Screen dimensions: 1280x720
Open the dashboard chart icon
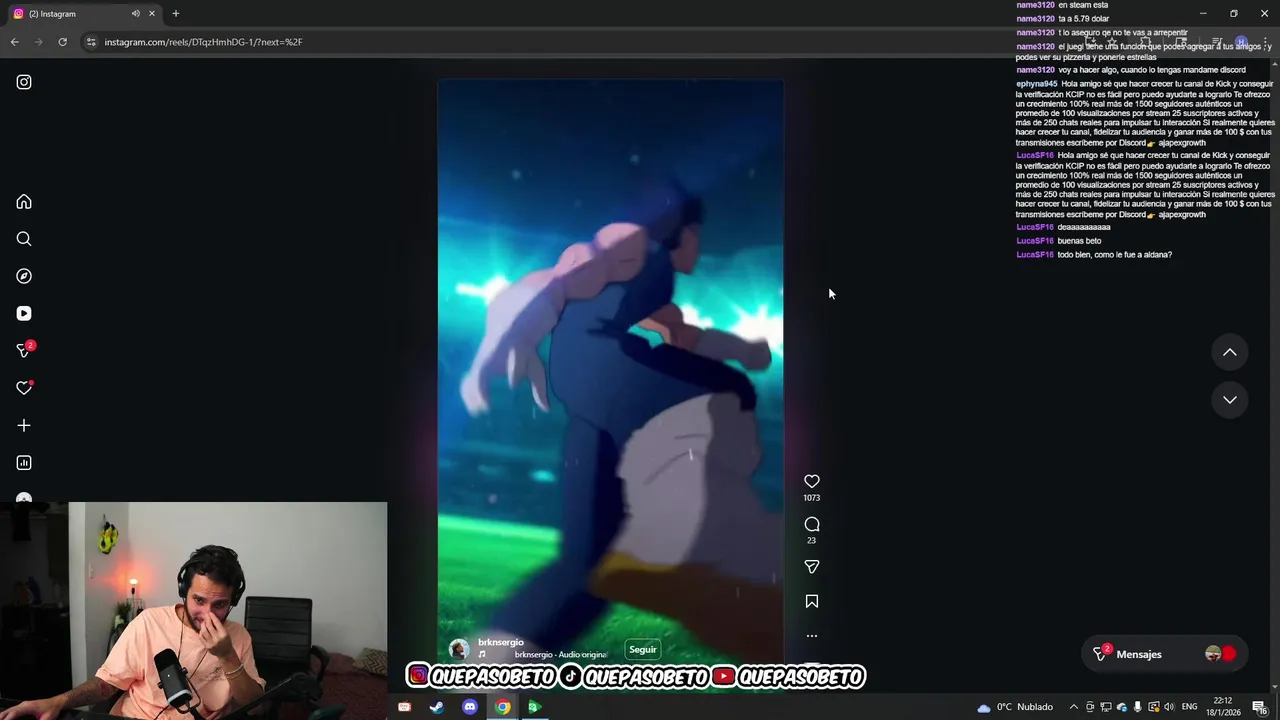tap(24, 463)
